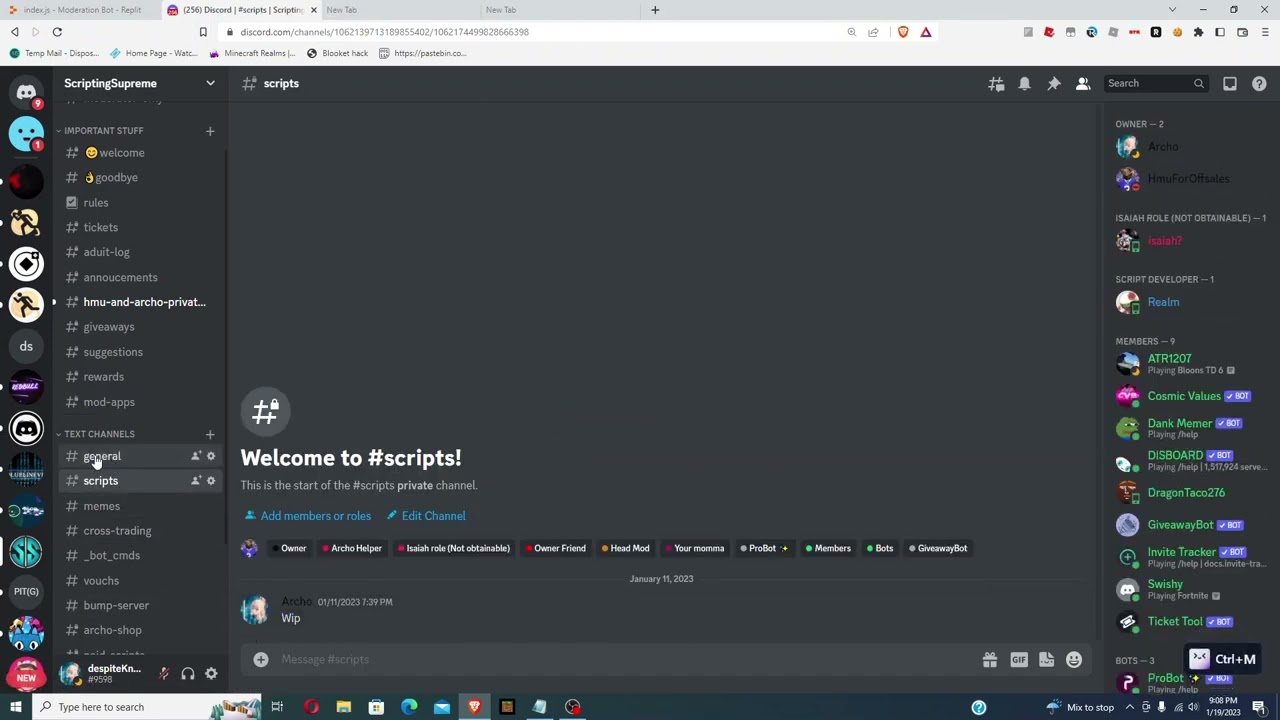Open the Threads icon in channel header
This screenshot has height=720, width=1280.
click(996, 84)
